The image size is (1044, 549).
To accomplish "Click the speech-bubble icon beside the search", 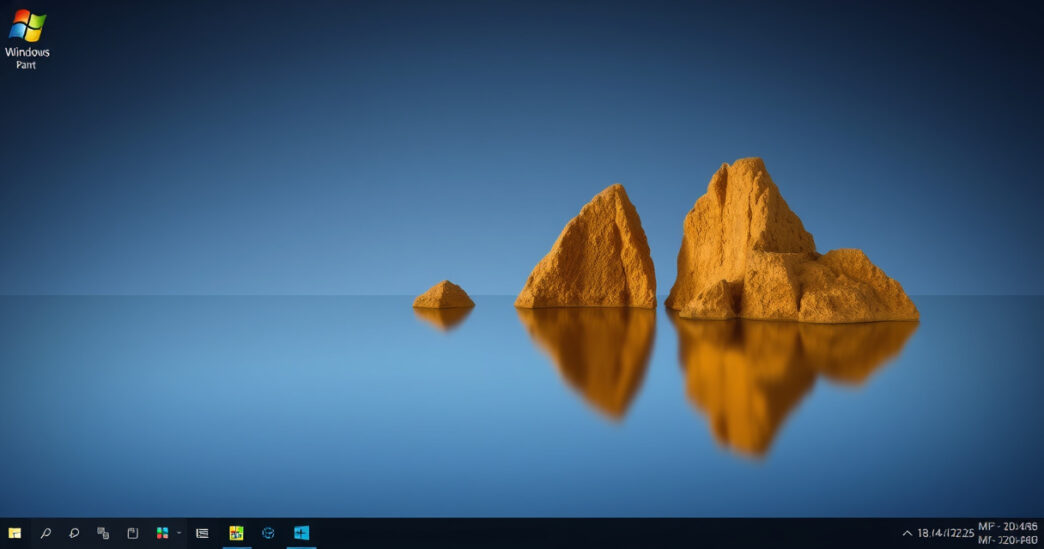I will [74, 533].
